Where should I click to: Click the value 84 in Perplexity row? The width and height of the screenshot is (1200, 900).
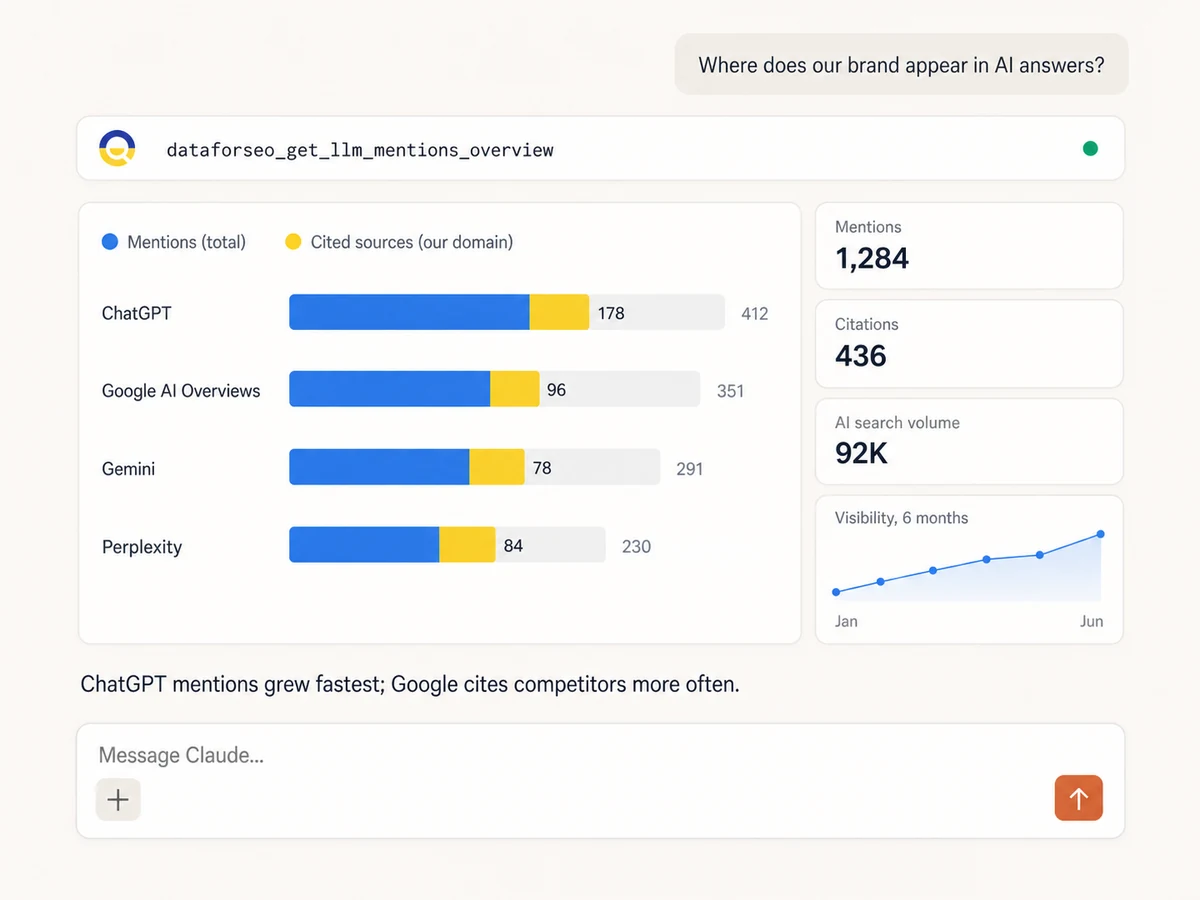(513, 546)
